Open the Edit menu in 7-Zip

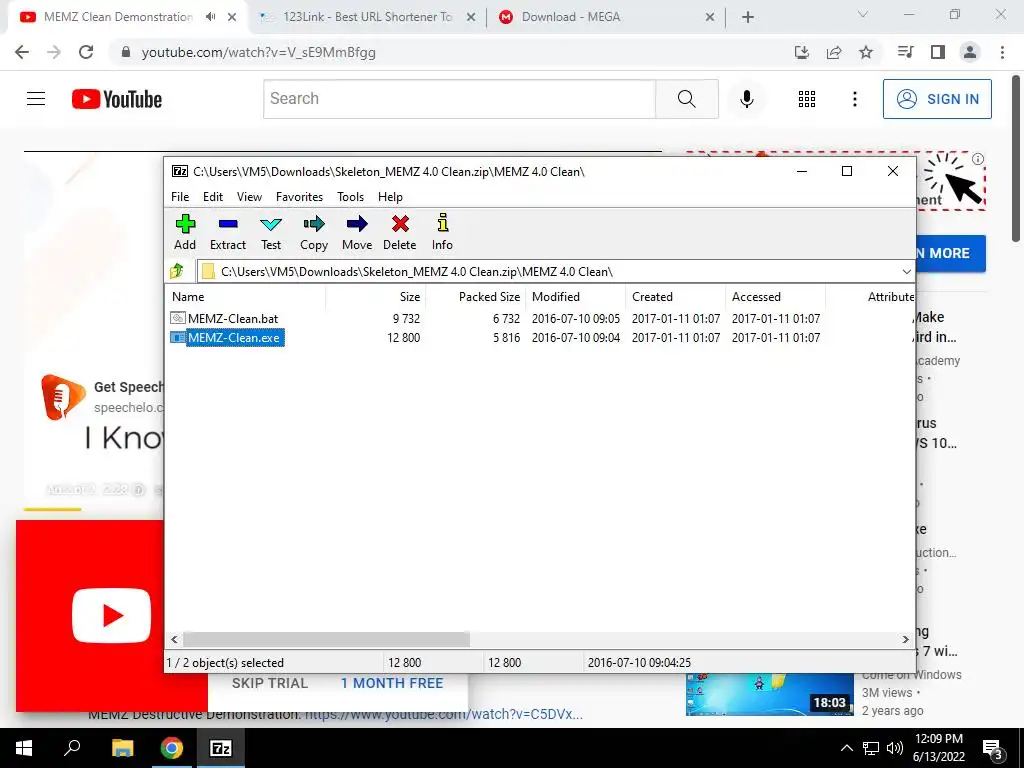coord(213,197)
